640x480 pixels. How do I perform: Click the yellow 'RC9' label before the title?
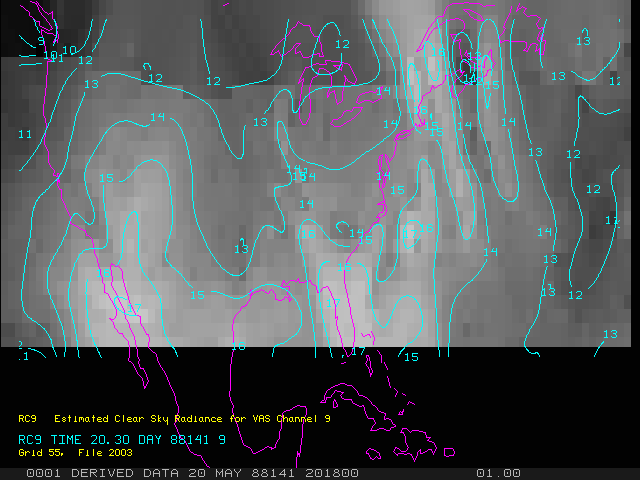[x=28, y=419]
